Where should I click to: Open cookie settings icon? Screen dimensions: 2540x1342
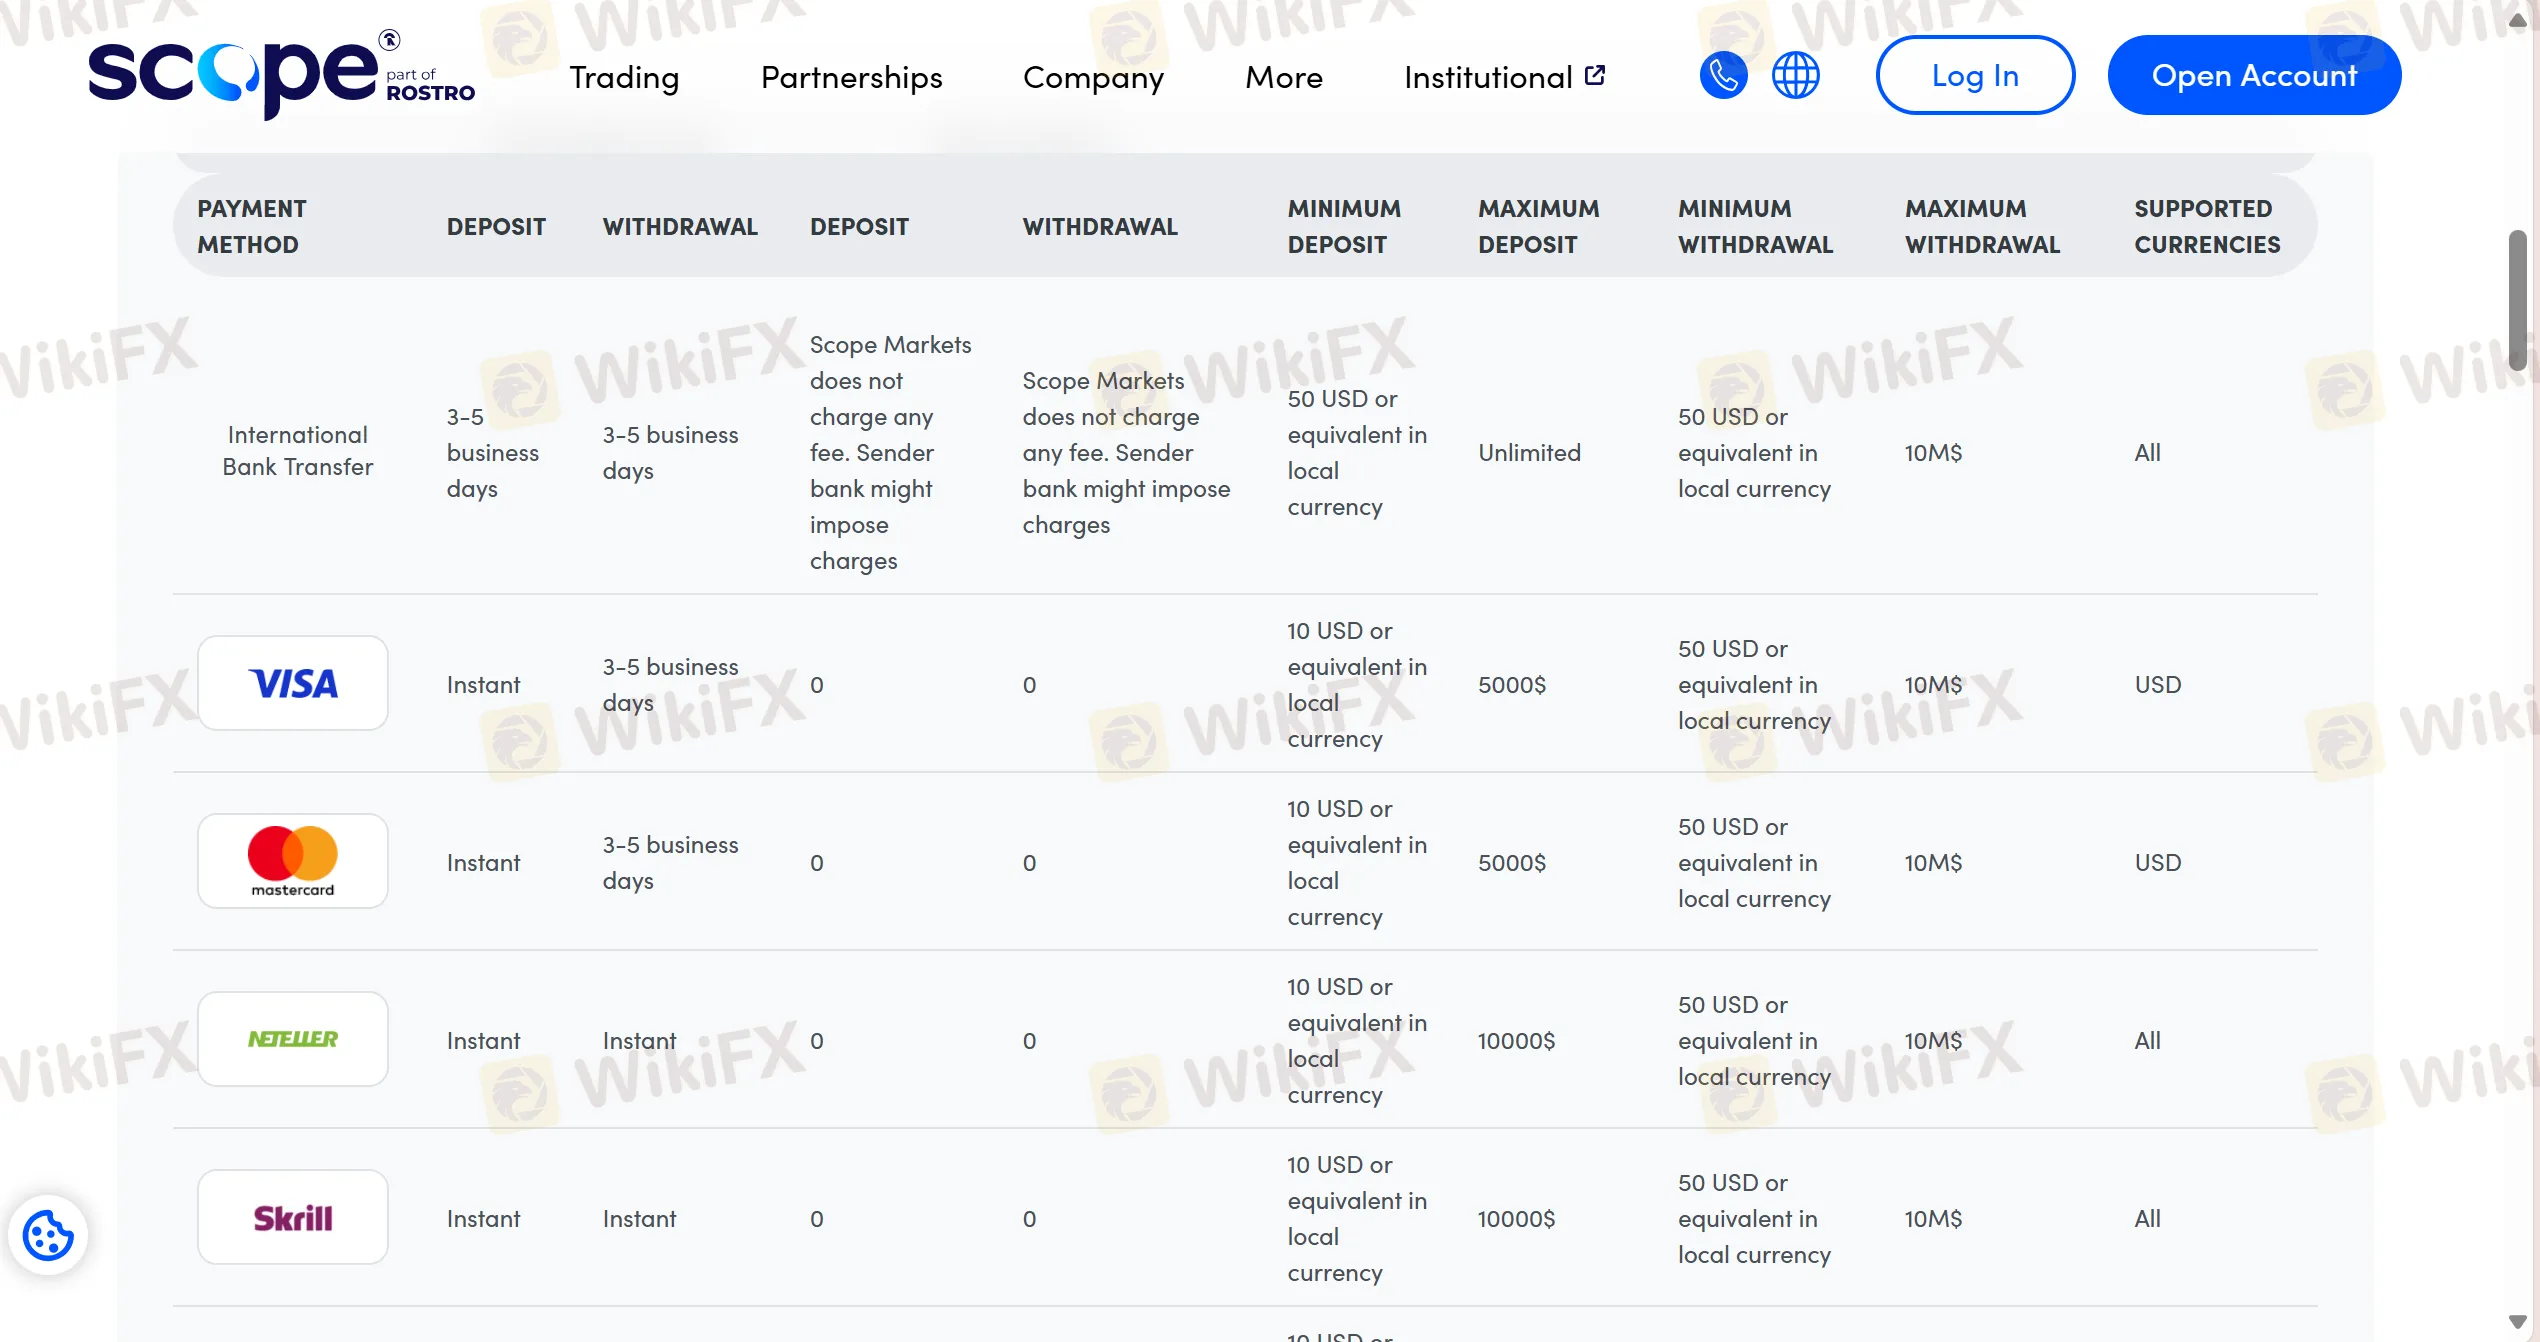point(48,1235)
